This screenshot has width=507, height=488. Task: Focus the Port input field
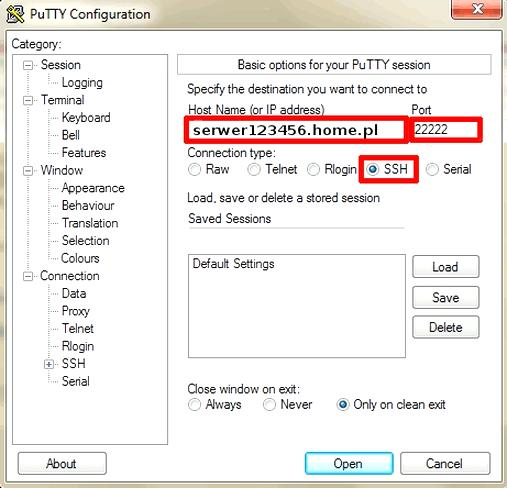click(x=446, y=130)
